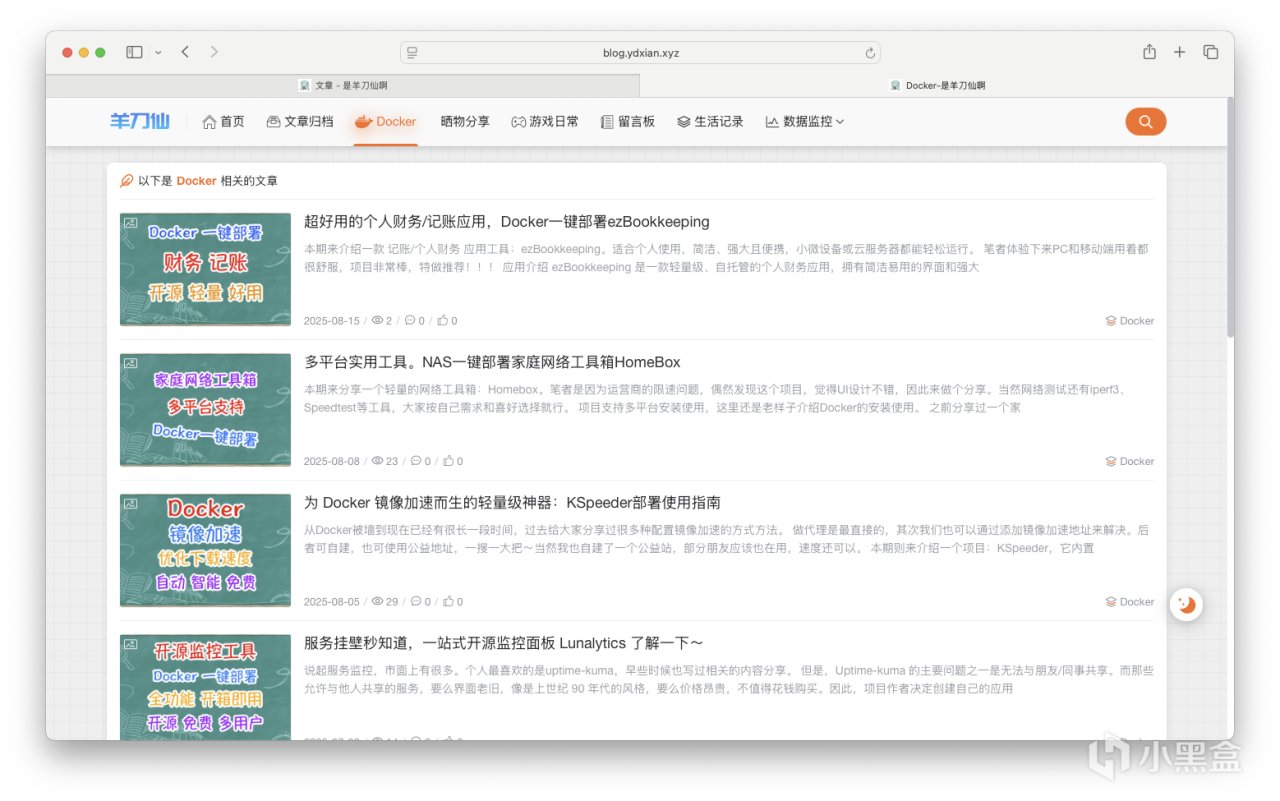
Task: Click the blog.ydxian.xyz address field
Action: (x=641, y=53)
